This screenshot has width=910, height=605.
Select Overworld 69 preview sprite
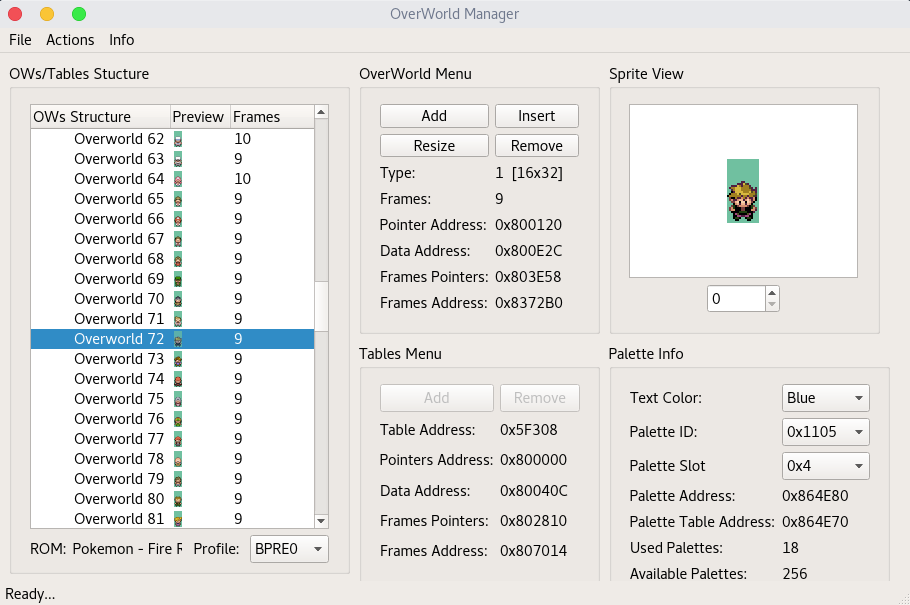[178, 279]
